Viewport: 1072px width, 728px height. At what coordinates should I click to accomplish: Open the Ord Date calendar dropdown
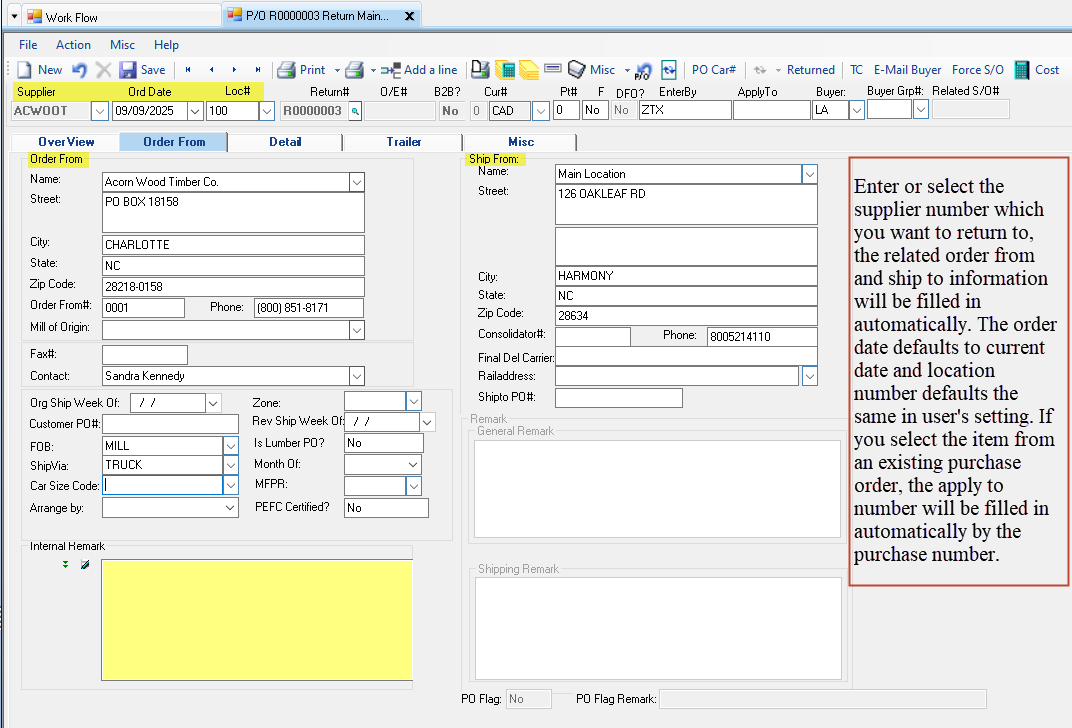tap(195, 111)
